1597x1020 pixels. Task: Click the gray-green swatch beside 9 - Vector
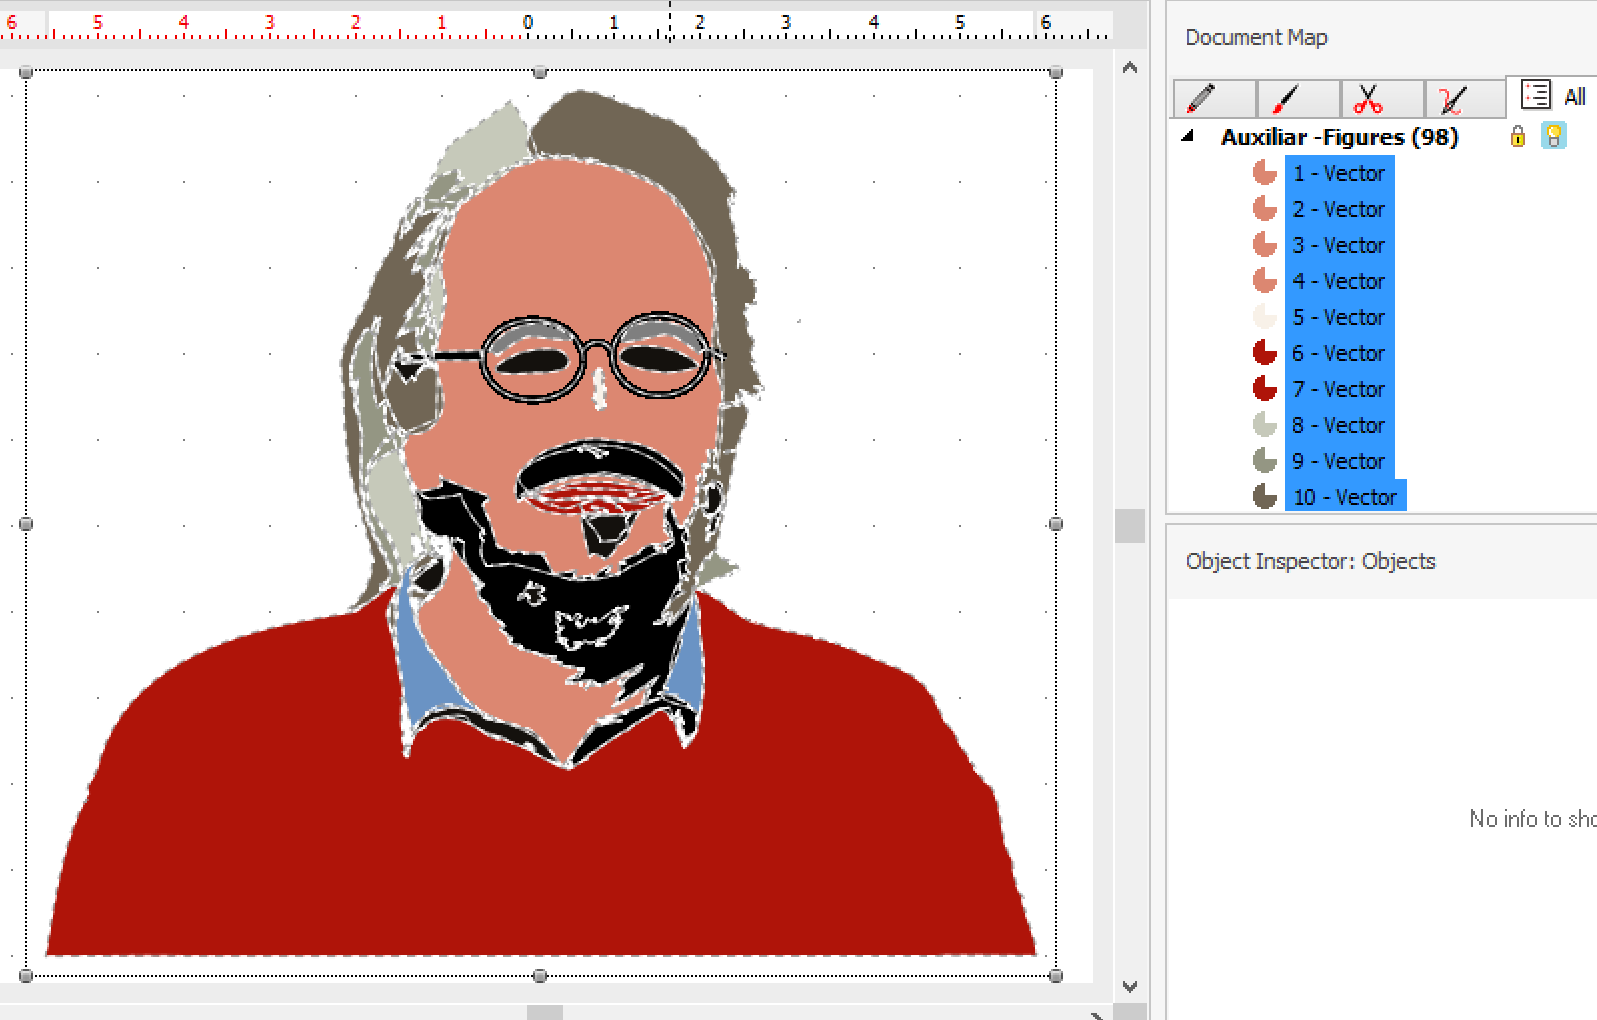[1265, 461]
